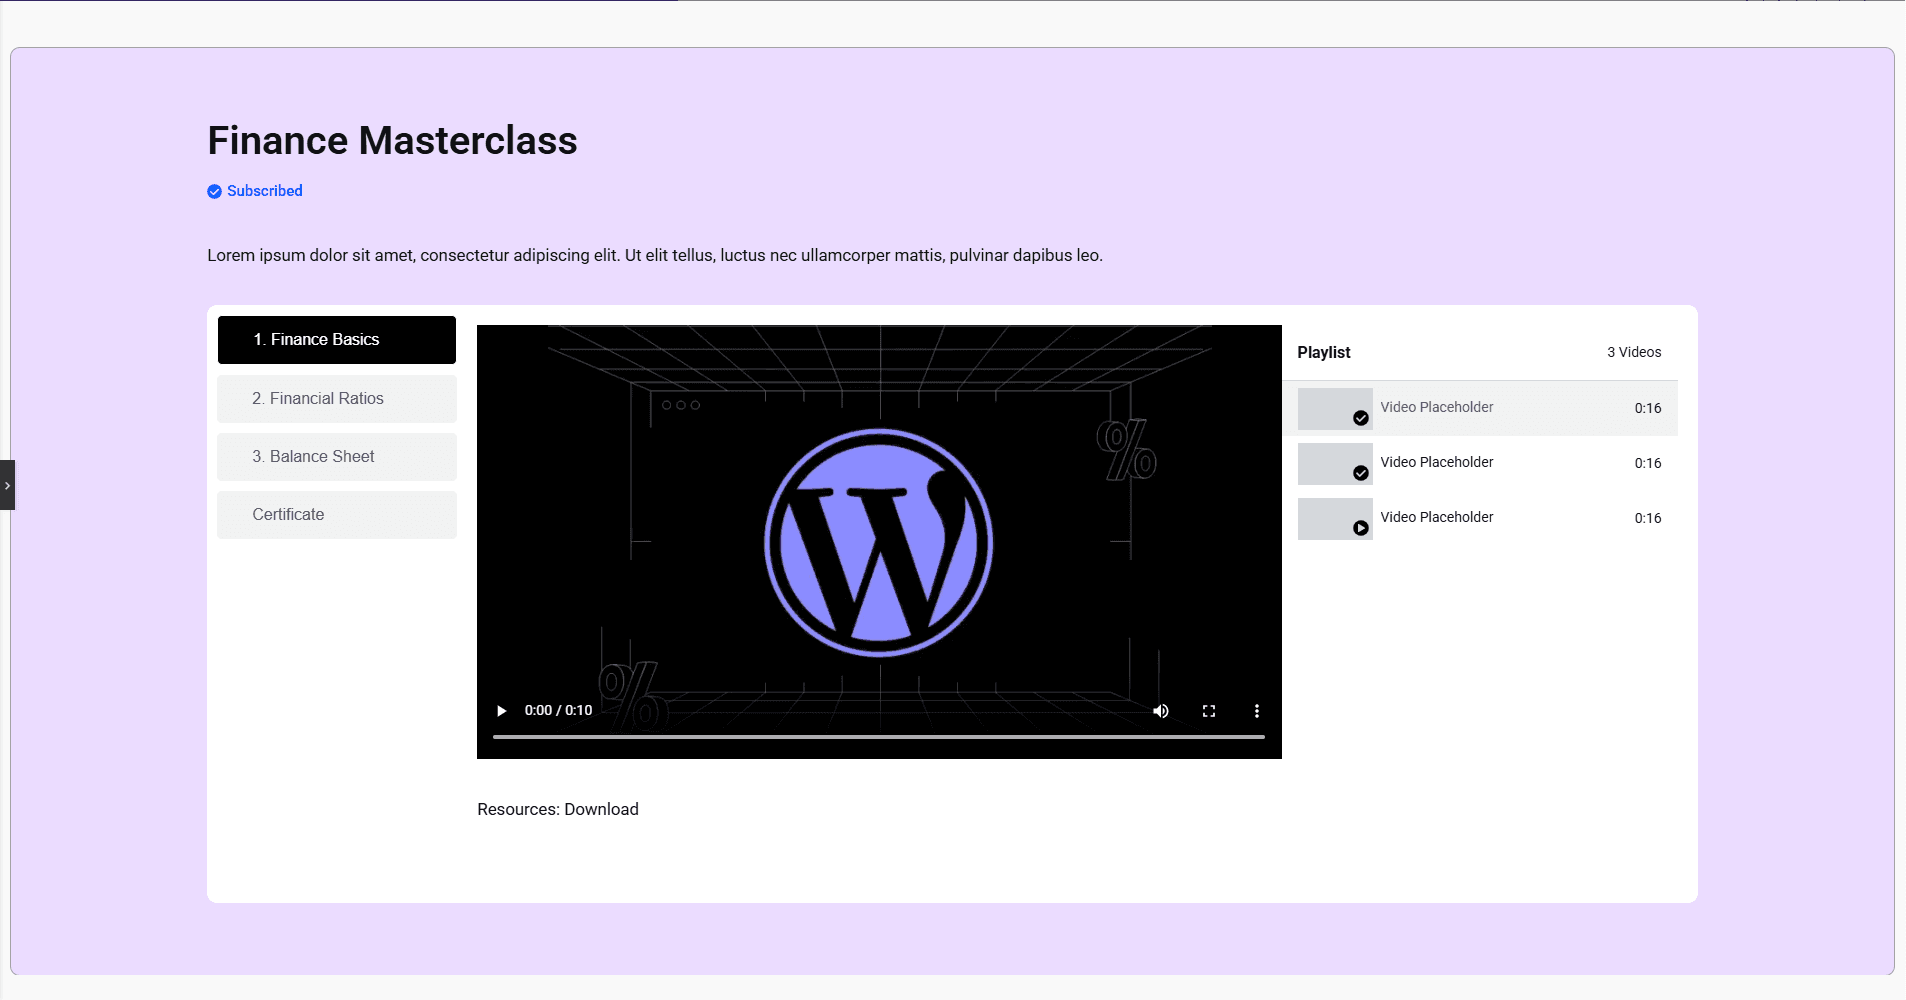The width and height of the screenshot is (1906, 1000).
Task: Click the second playlist video's thumbnail
Action: coord(1335,464)
